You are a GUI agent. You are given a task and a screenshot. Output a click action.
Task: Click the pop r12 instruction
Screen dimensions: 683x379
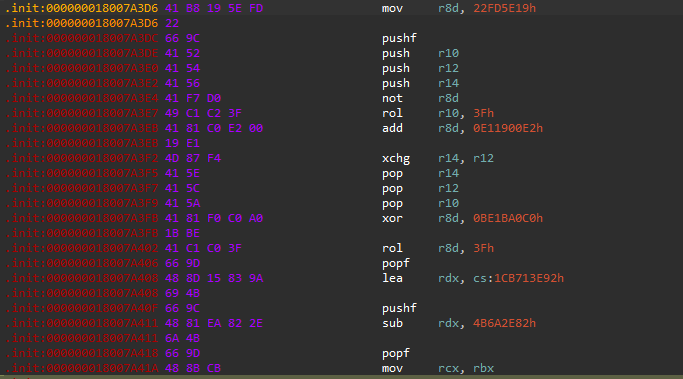(420, 189)
